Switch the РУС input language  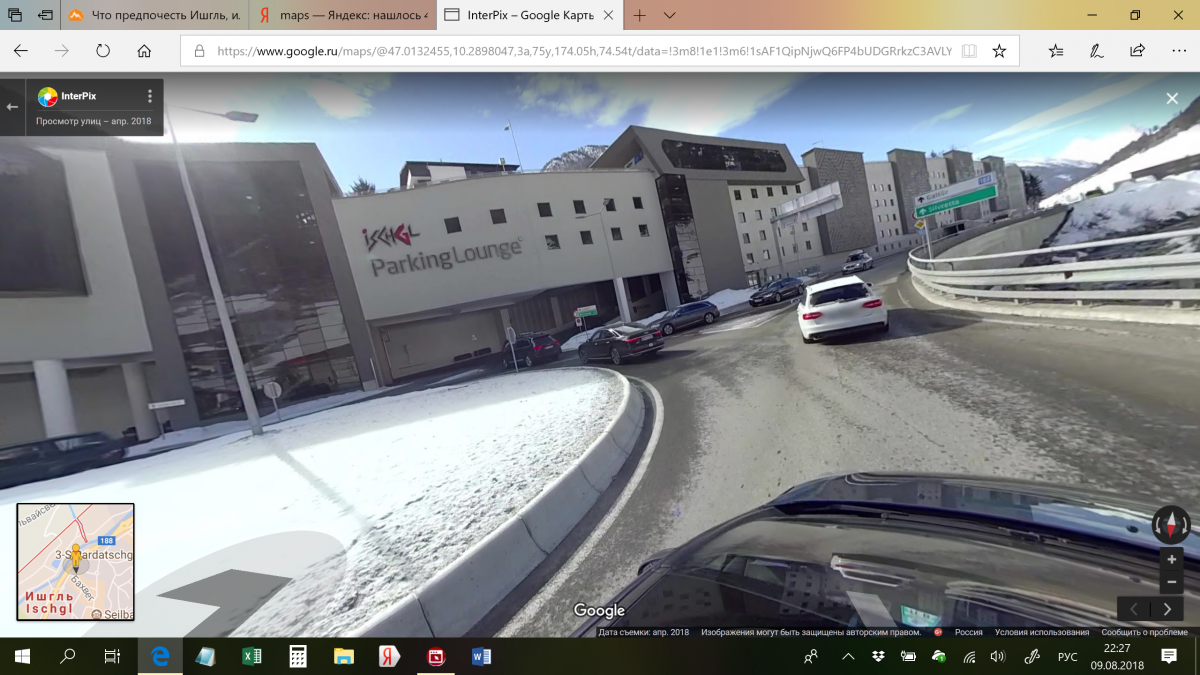click(x=1068, y=656)
